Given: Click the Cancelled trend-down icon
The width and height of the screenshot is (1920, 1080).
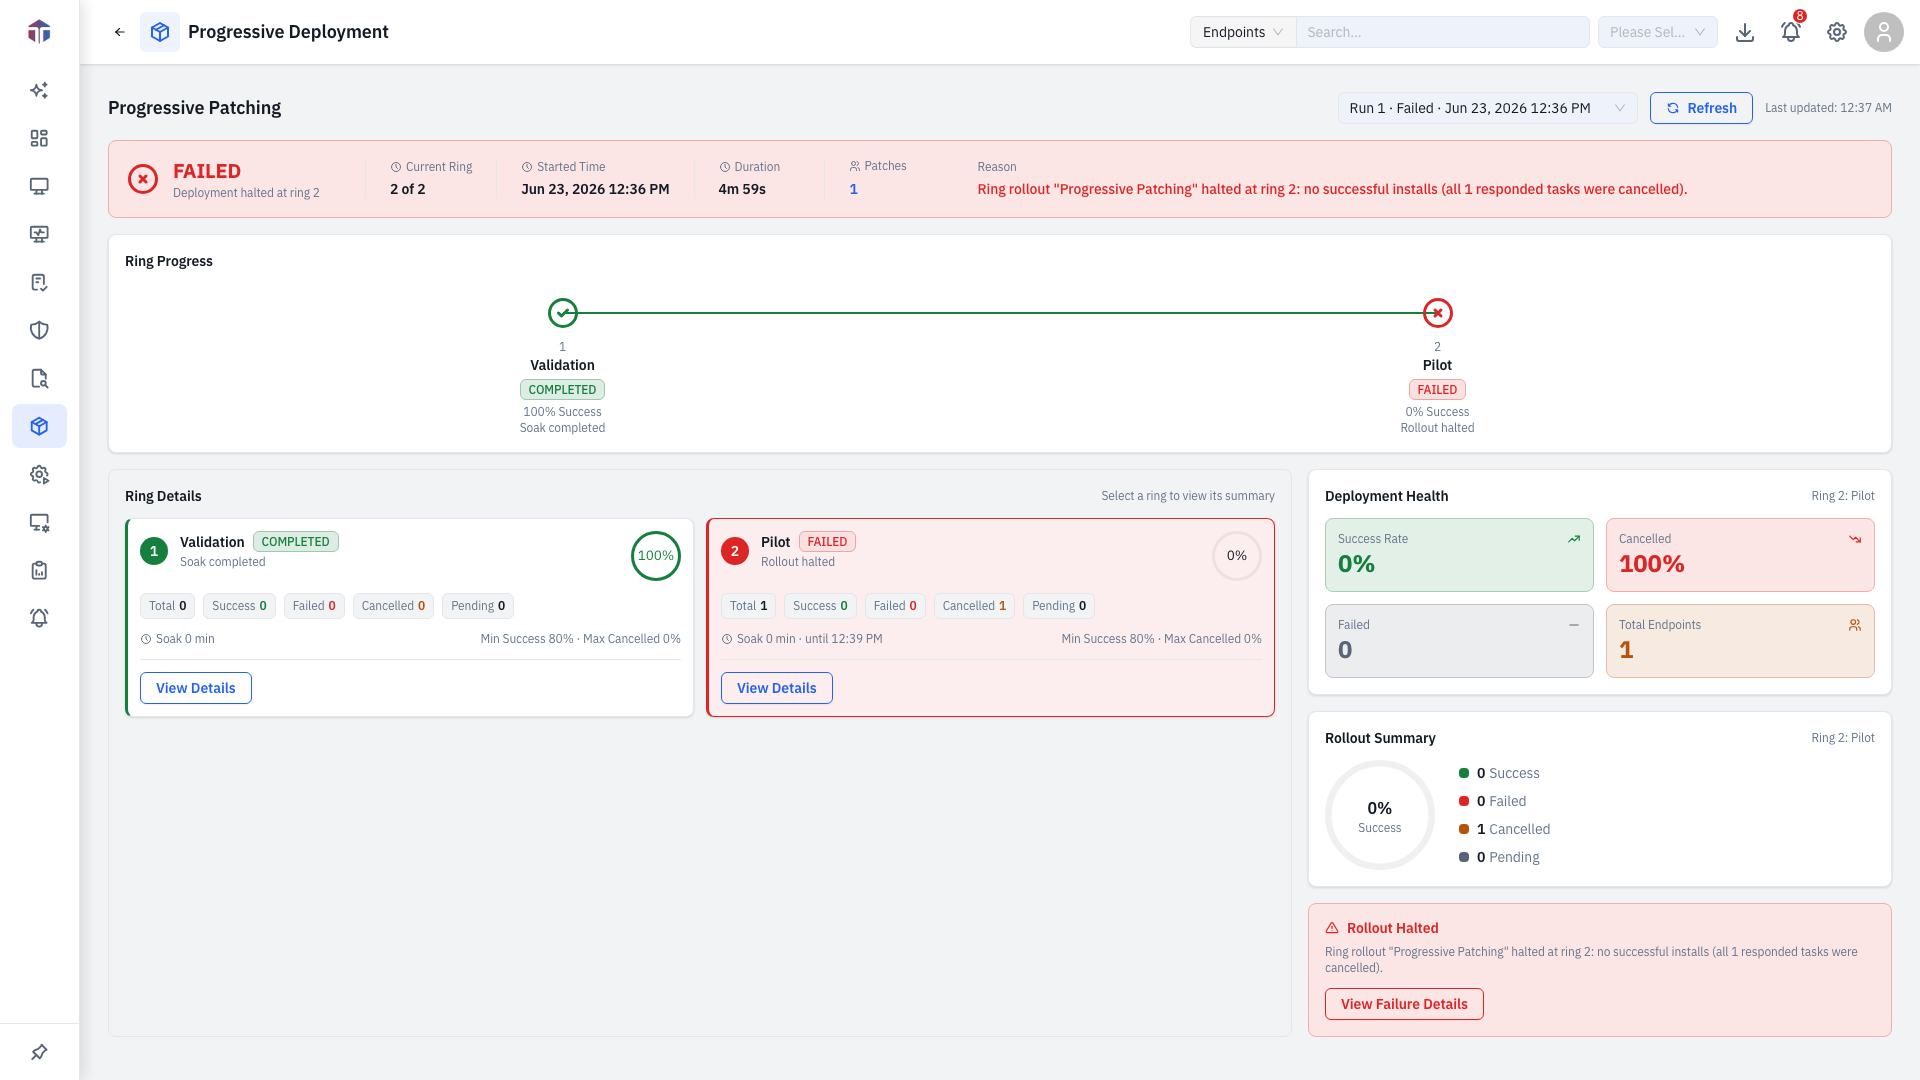Looking at the screenshot, I should (1855, 539).
